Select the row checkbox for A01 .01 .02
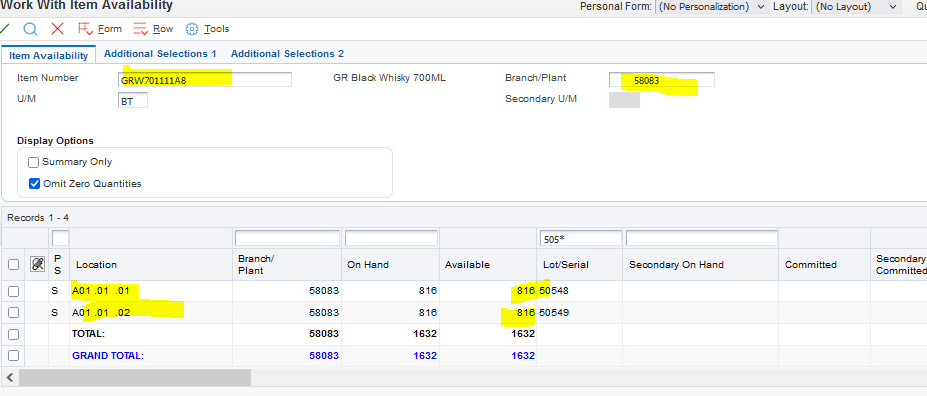Screen dimensions: 927x396 (x=14, y=313)
